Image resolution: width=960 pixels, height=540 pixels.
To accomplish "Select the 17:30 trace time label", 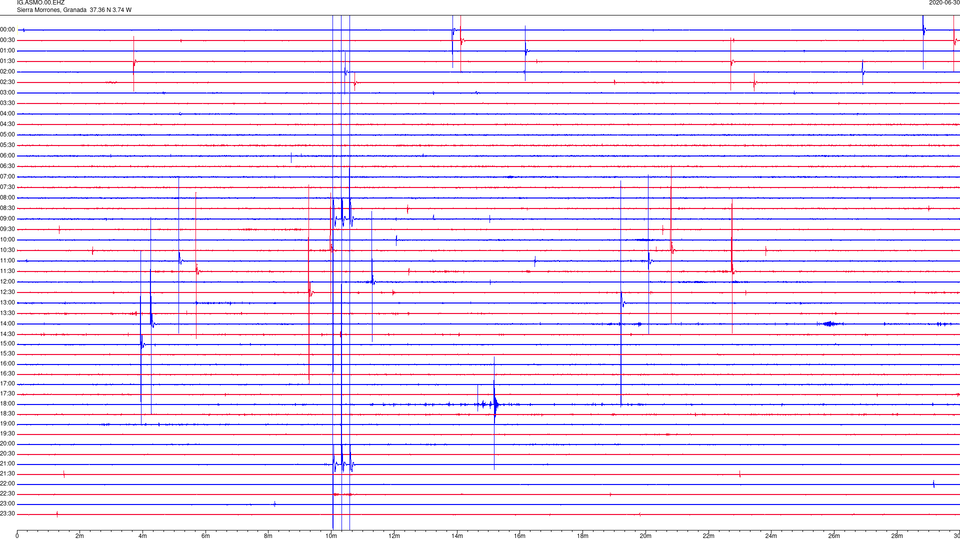I will point(7,394).
